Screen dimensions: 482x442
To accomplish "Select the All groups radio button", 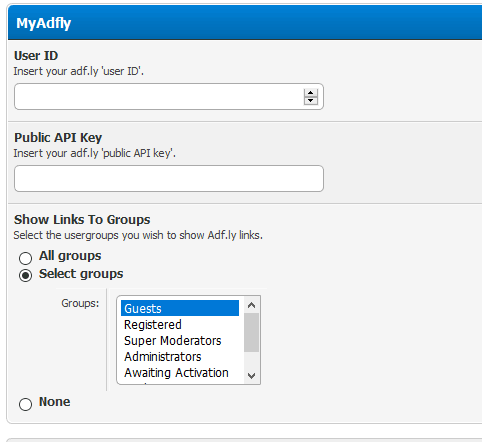I will pyautogui.click(x=25, y=258).
